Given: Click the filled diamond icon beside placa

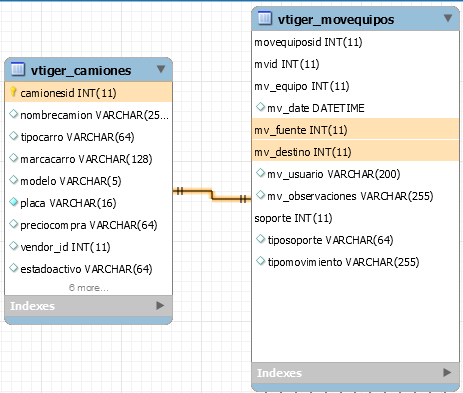Looking at the screenshot, I should (x=13, y=202).
